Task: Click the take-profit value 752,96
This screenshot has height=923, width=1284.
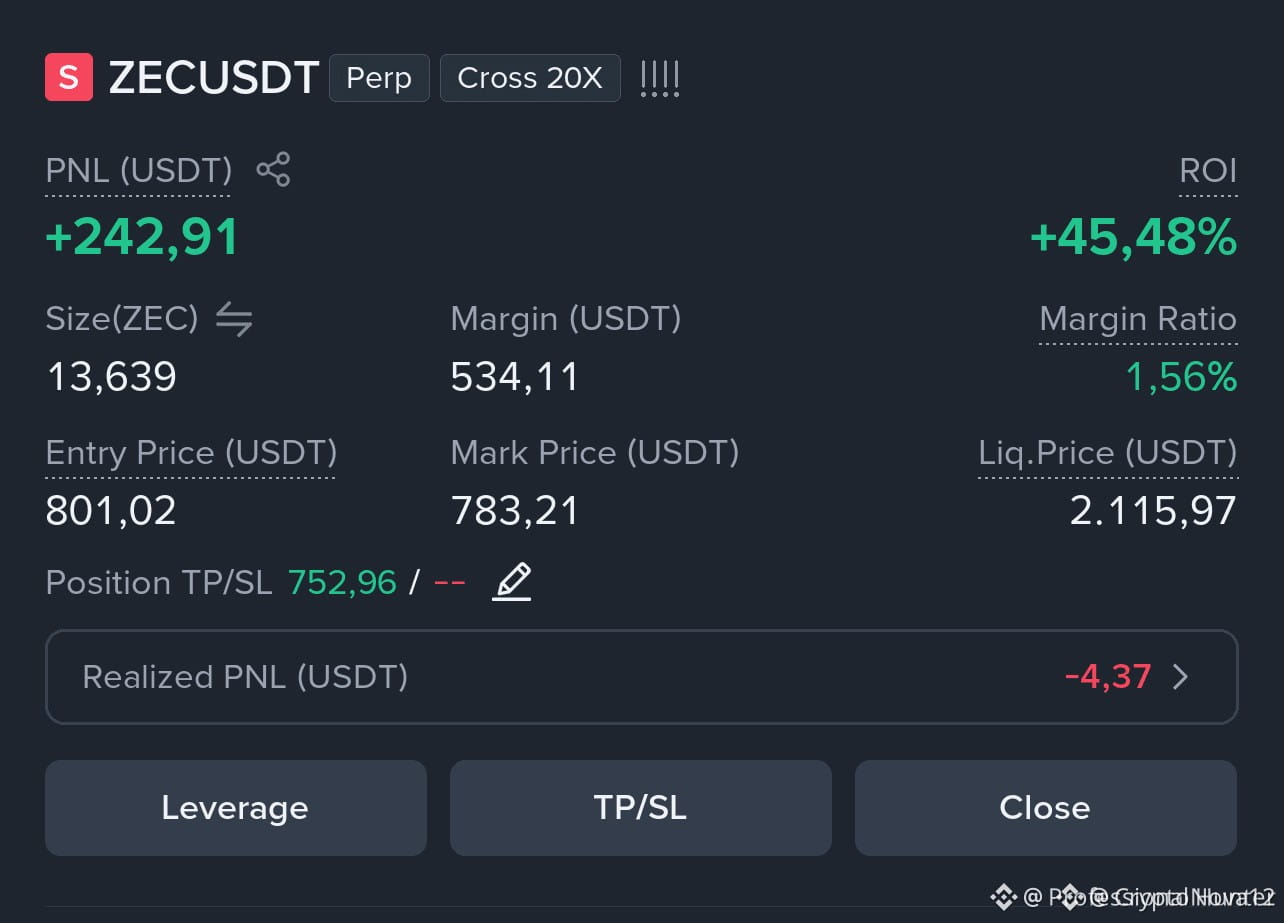Action: [x=342, y=582]
